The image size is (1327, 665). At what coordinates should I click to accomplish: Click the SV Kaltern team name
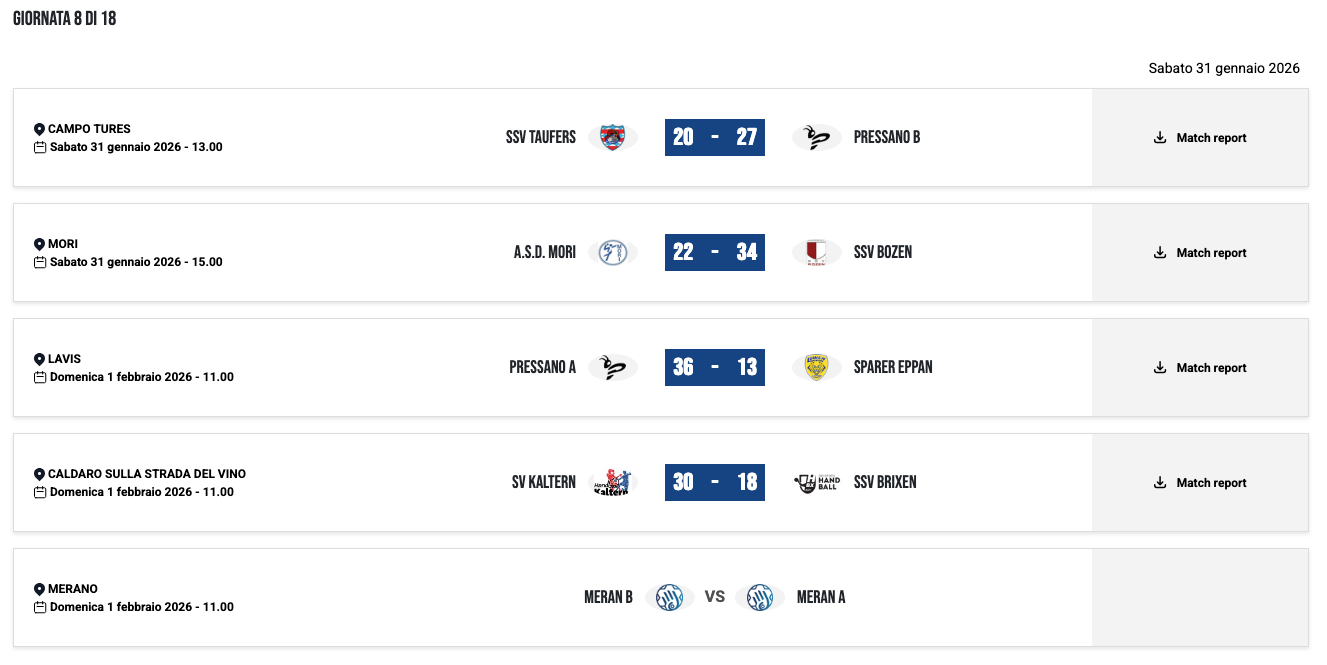click(543, 483)
